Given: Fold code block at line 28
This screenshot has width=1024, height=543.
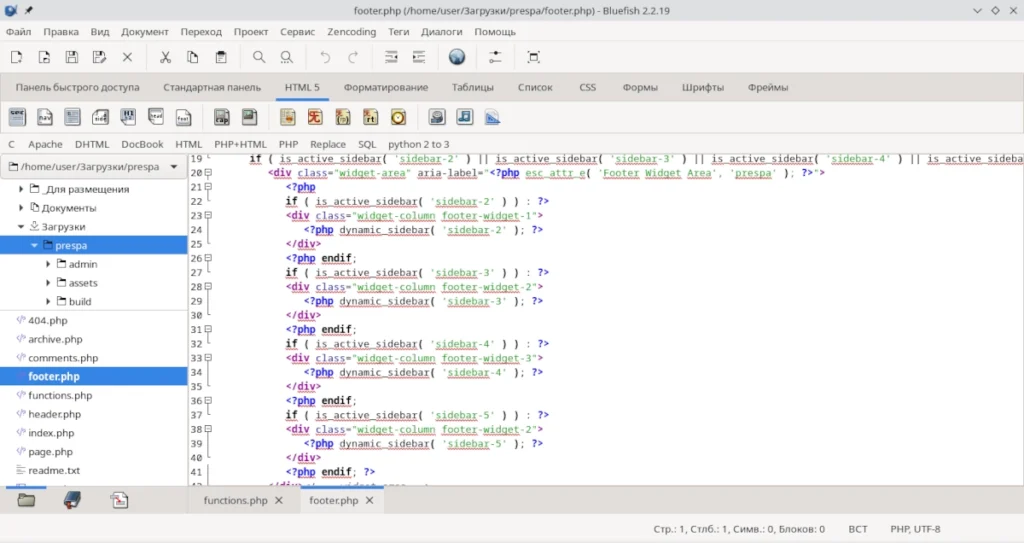Looking at the screenshot, I should click(x=208, y=286).
